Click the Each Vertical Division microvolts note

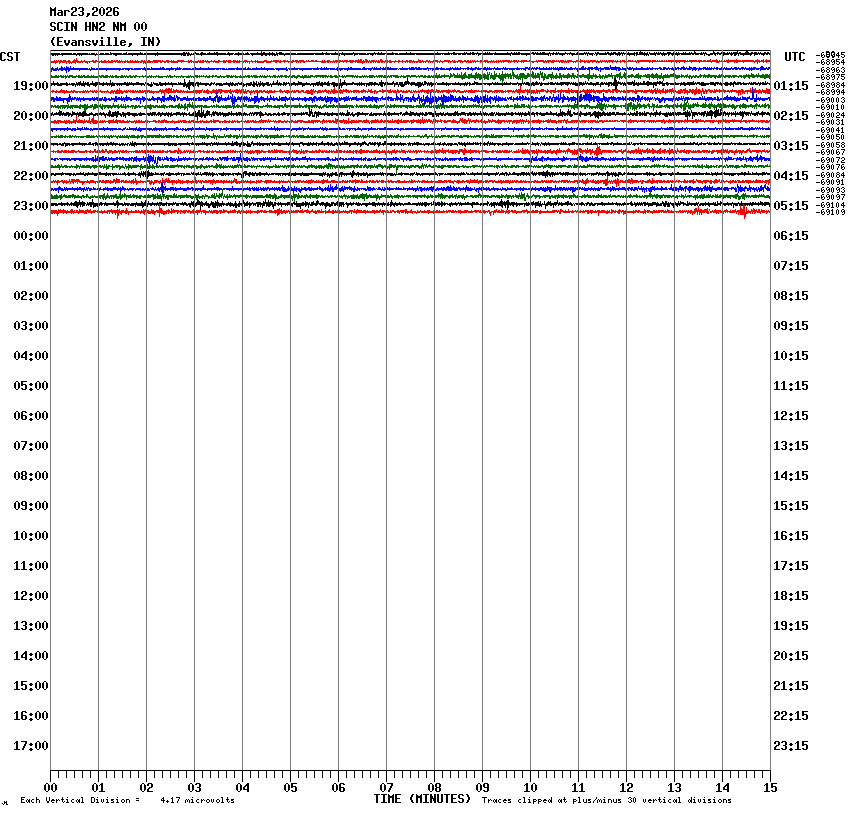click(x=127, y=800)
